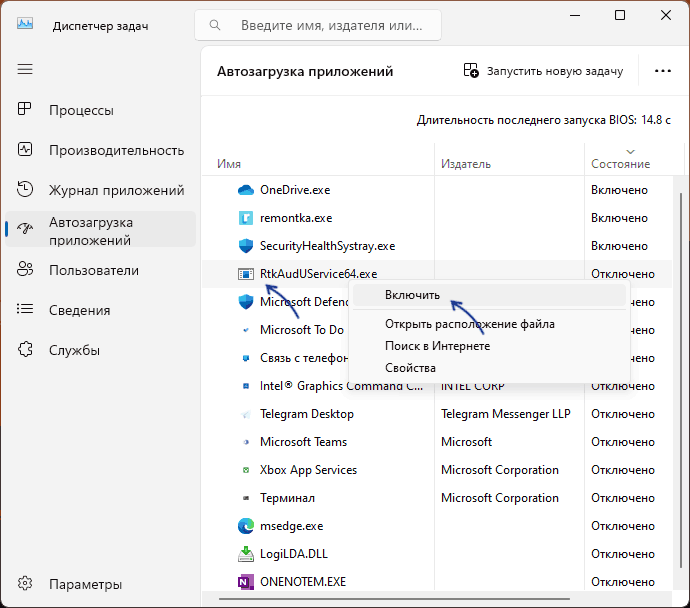Screen dimensions: 690x608
Task: Click the search field
Action: coord(318,25)
